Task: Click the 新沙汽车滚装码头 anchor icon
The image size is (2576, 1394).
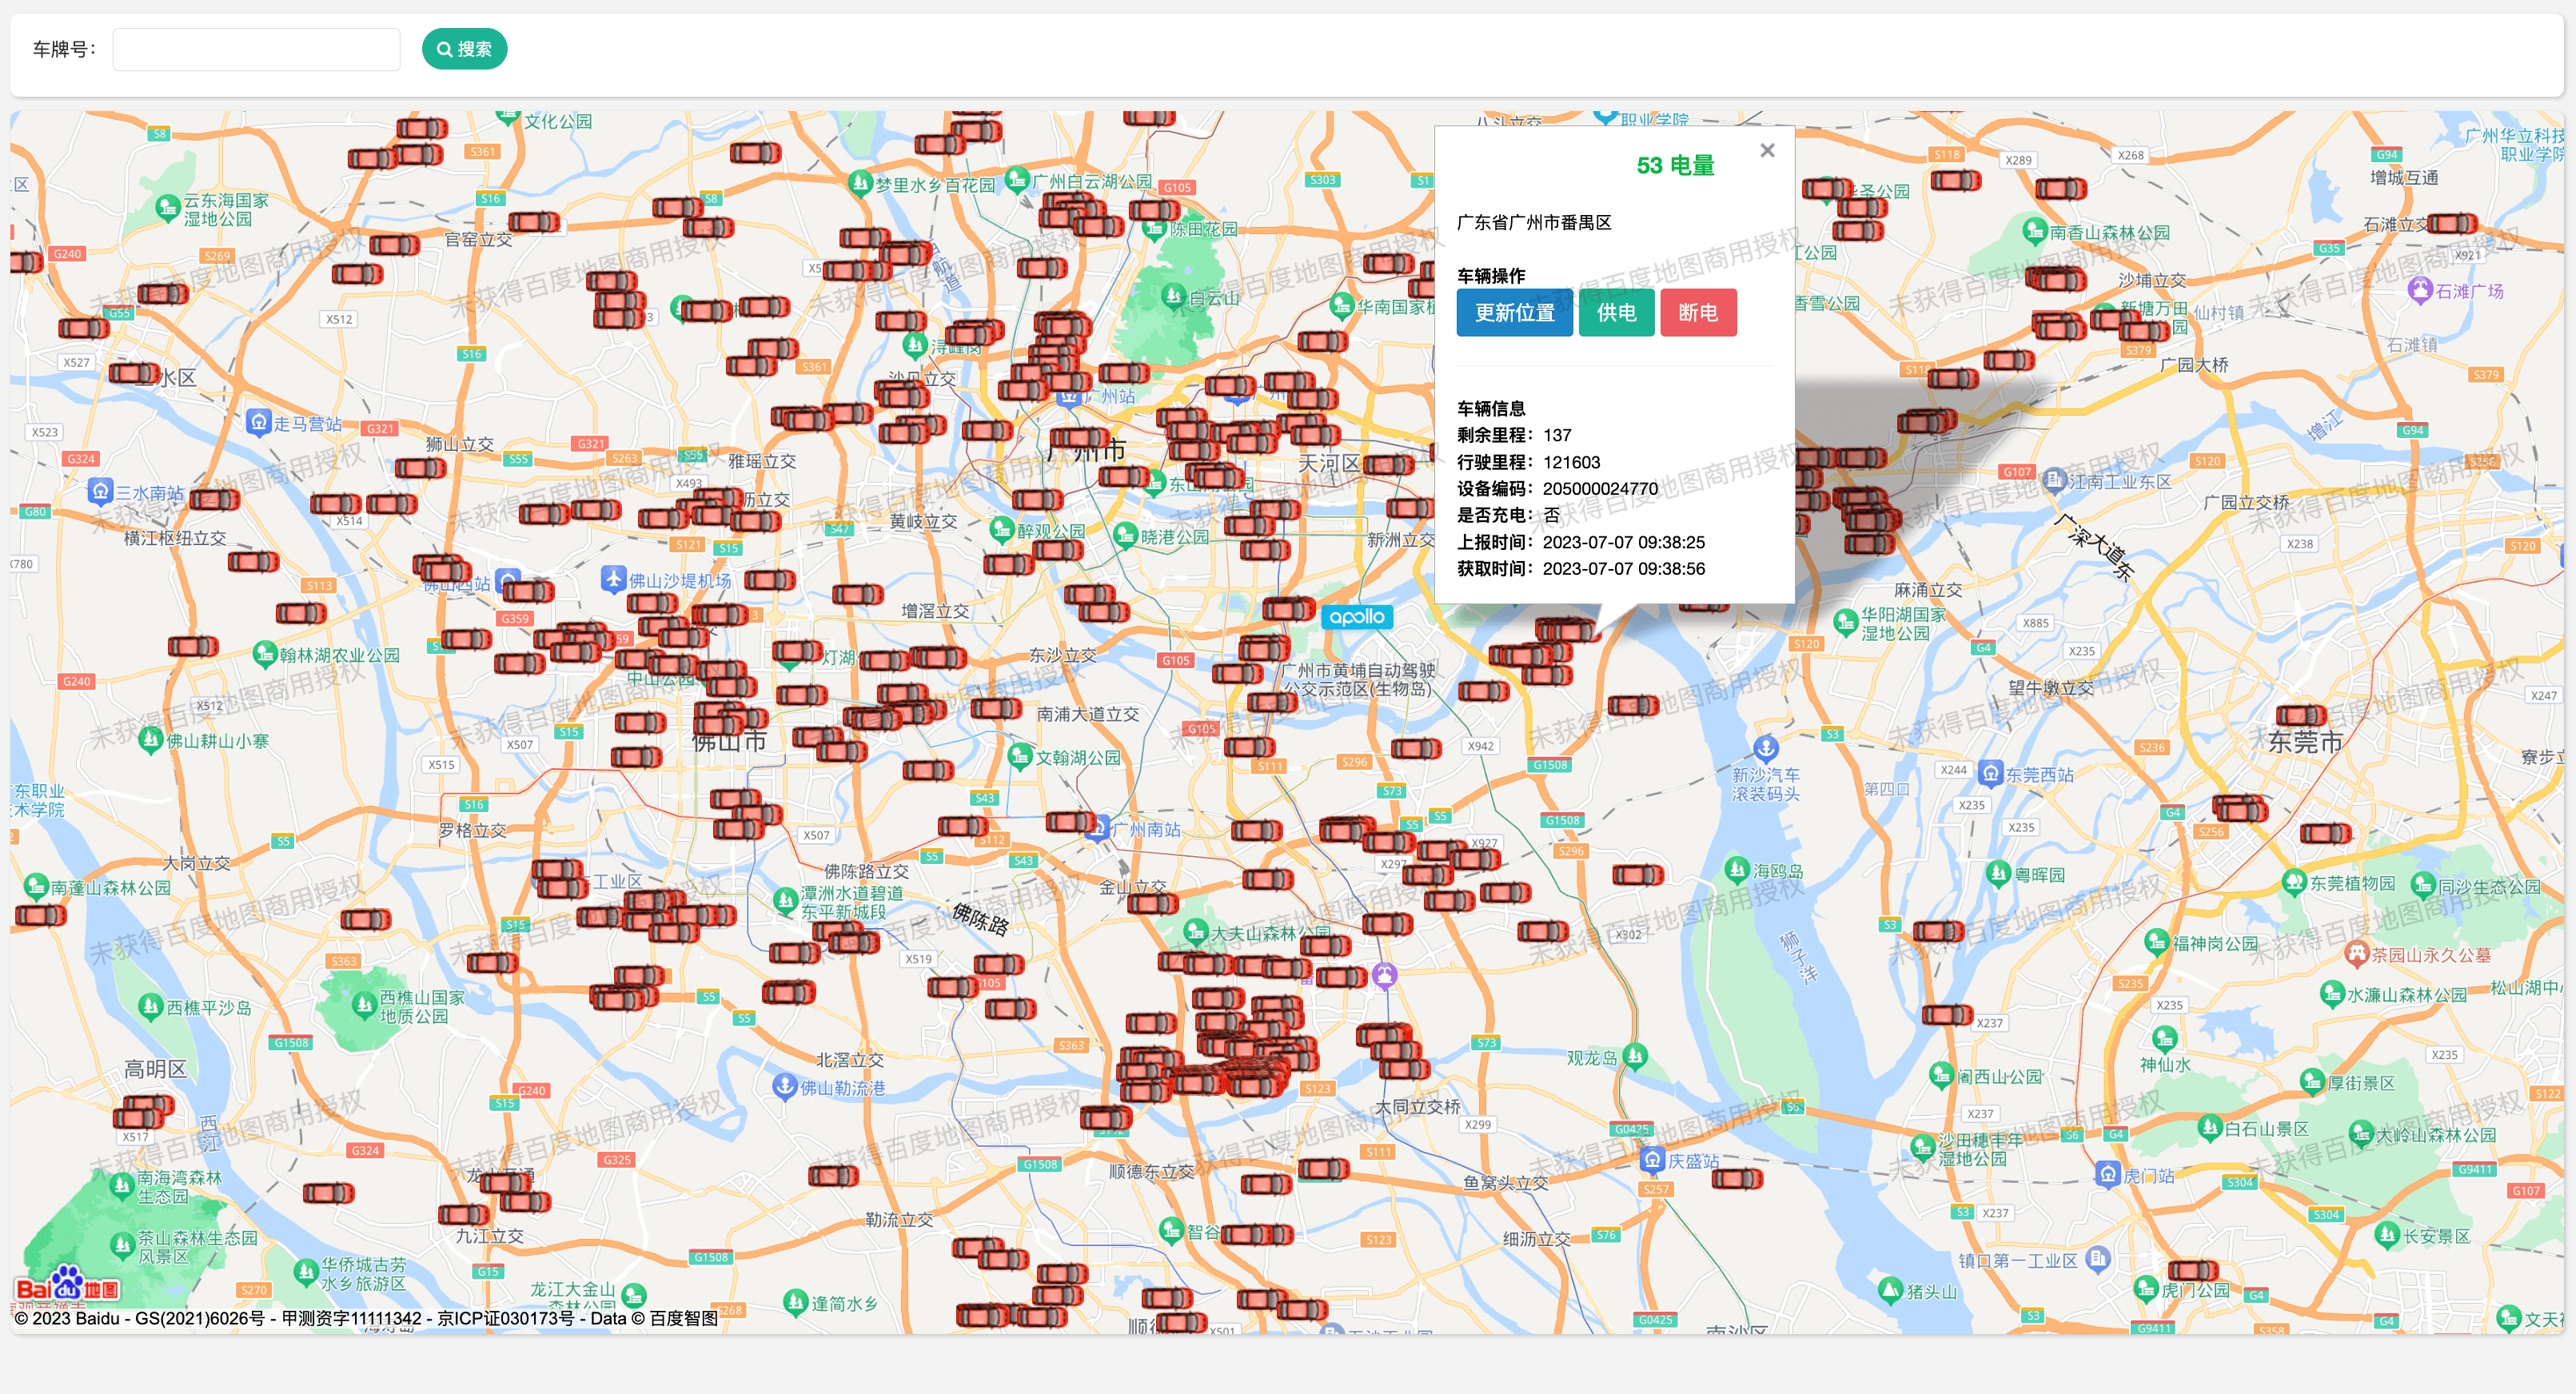Action: (x=1766, y=747)
